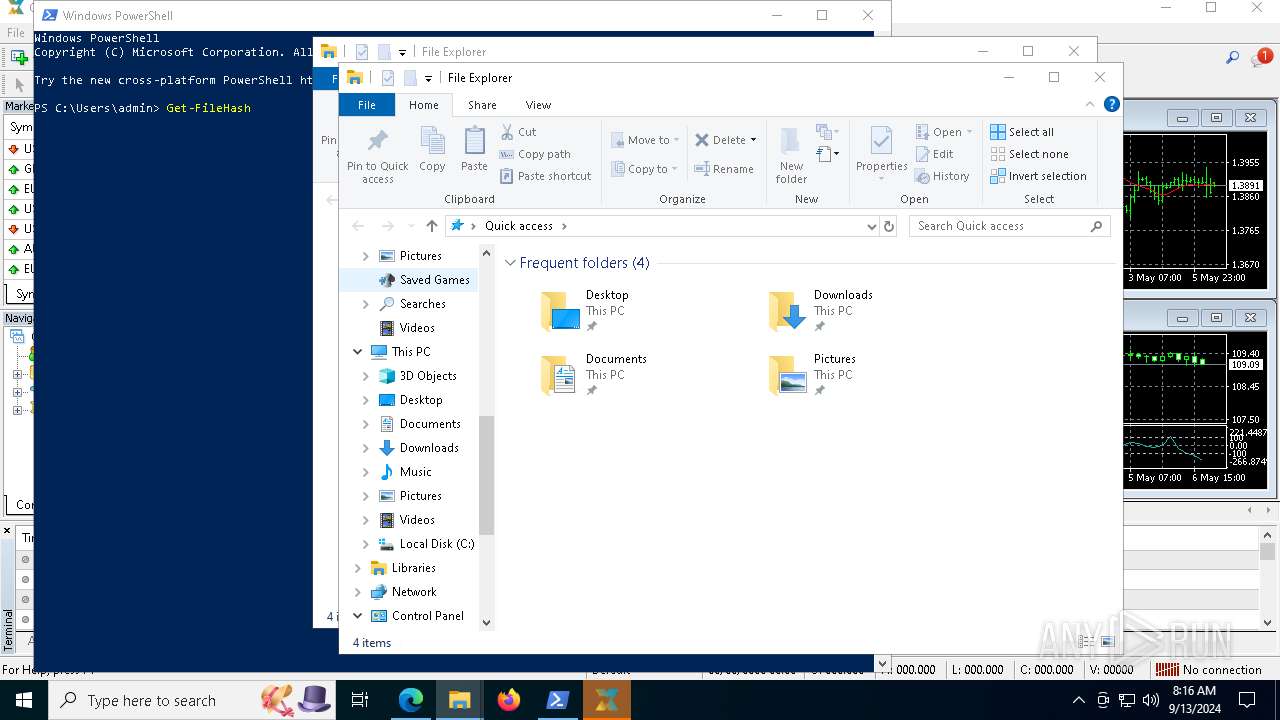The image size is (1280, 720).
Task: Click Paste shortcut in ribbon
Action: (x=546, y=176)
